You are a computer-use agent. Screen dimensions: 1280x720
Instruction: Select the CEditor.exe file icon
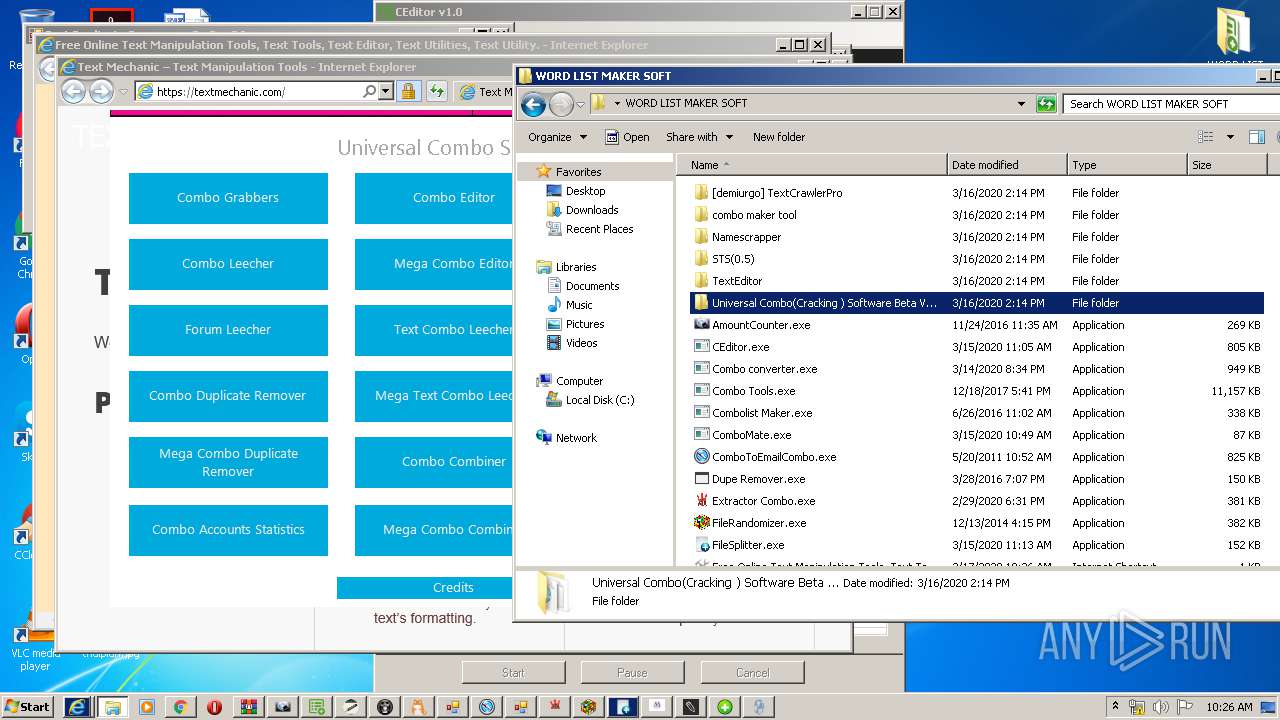[x=701, y=347]
